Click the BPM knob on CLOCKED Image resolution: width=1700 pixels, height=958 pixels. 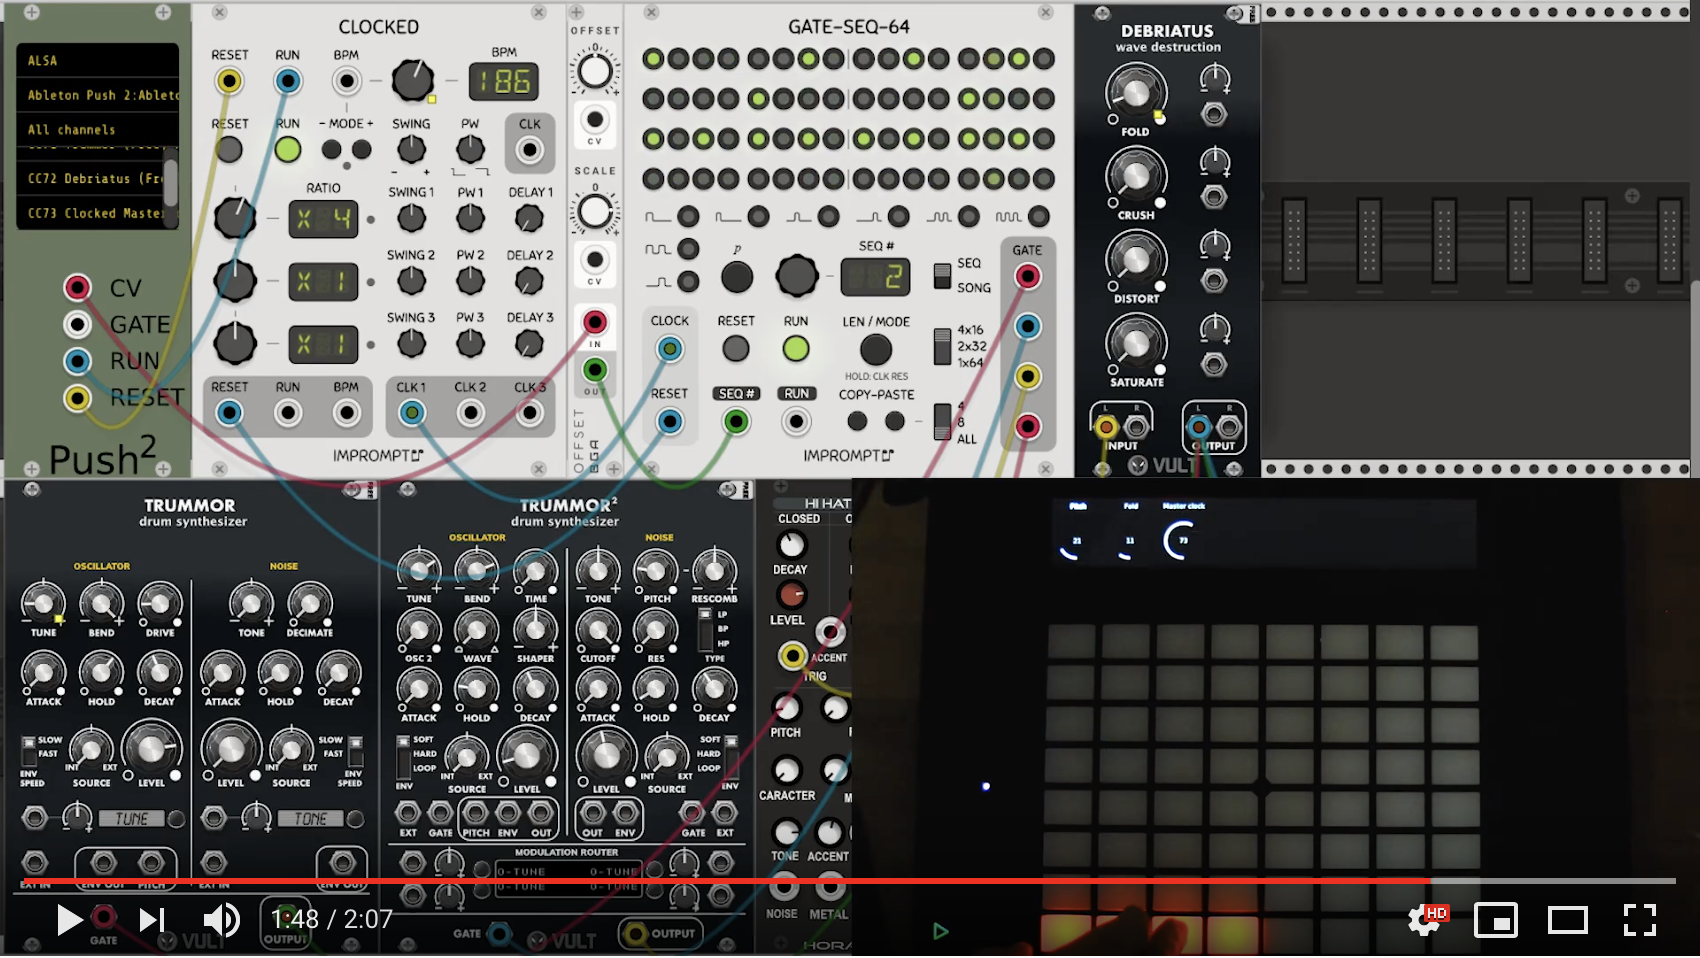coord(412,81)
